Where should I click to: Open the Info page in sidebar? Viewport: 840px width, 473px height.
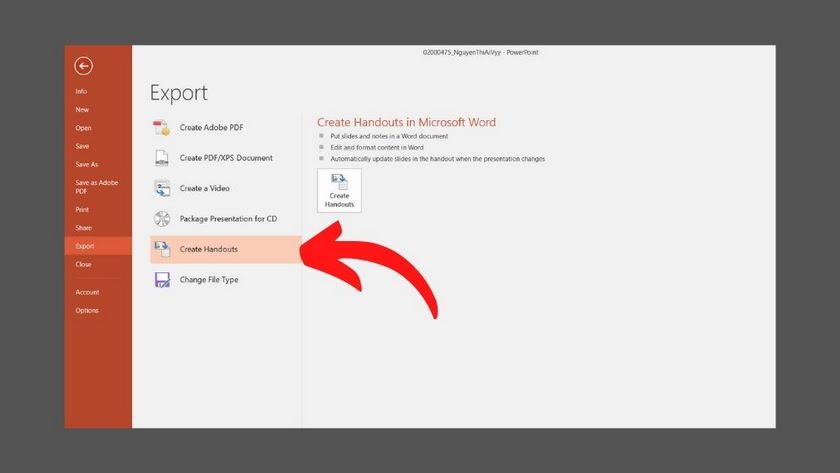81,91
